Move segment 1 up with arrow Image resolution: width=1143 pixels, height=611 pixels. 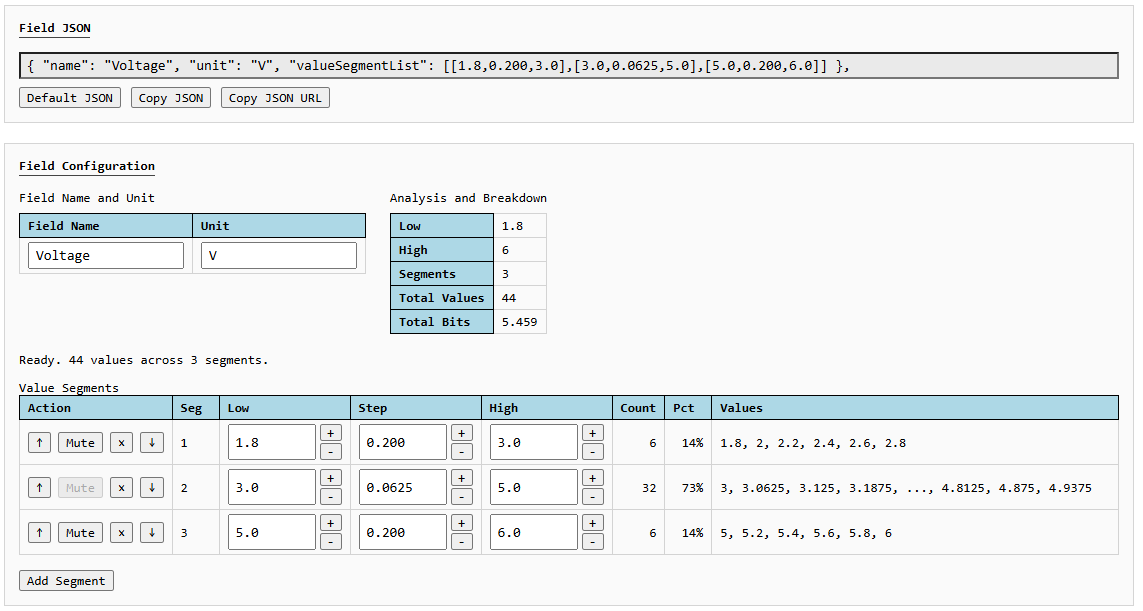click(39, 443)
